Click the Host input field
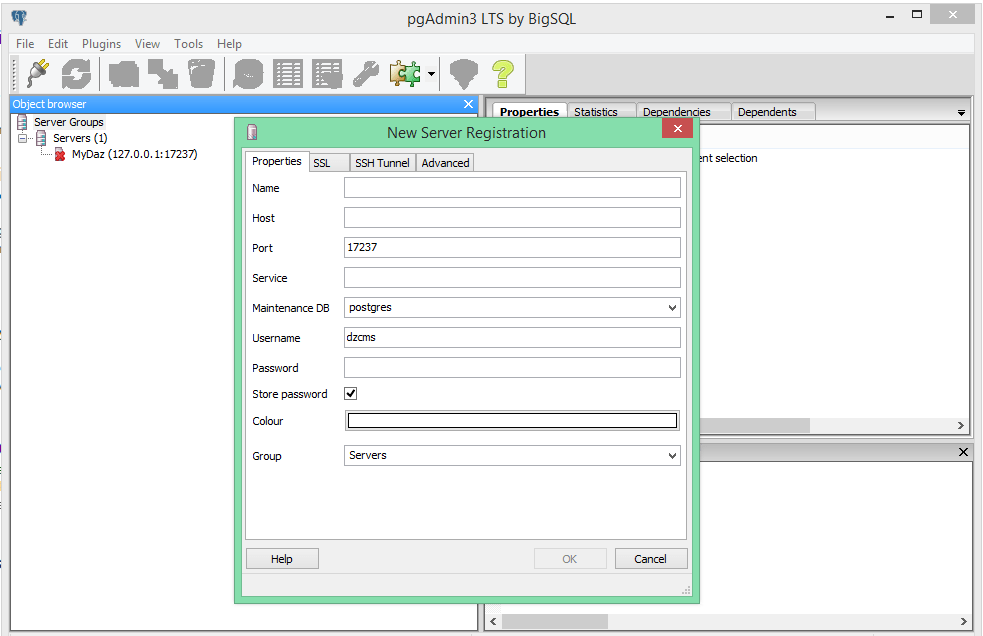The image size is (983, 636). pos(512,218)
